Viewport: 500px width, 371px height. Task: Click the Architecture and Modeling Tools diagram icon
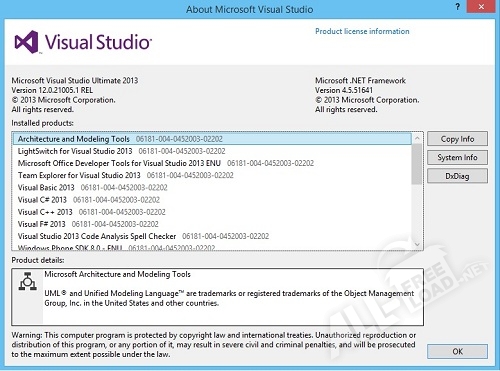28,281
